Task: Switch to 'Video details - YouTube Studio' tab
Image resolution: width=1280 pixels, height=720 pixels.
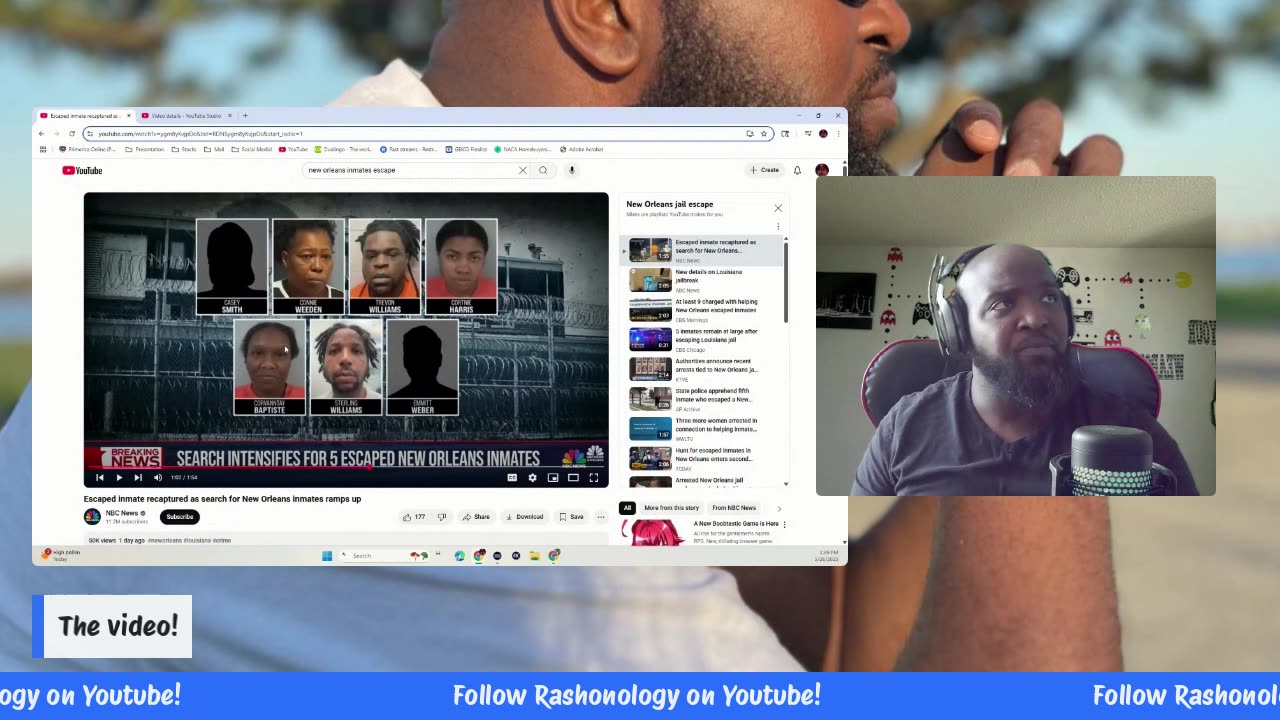Action: pos(187,116)
